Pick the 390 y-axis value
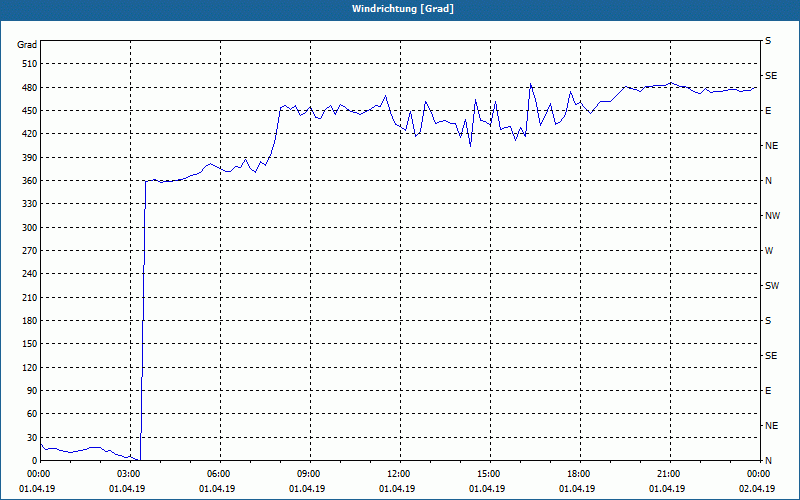 (x=31, y=158)
